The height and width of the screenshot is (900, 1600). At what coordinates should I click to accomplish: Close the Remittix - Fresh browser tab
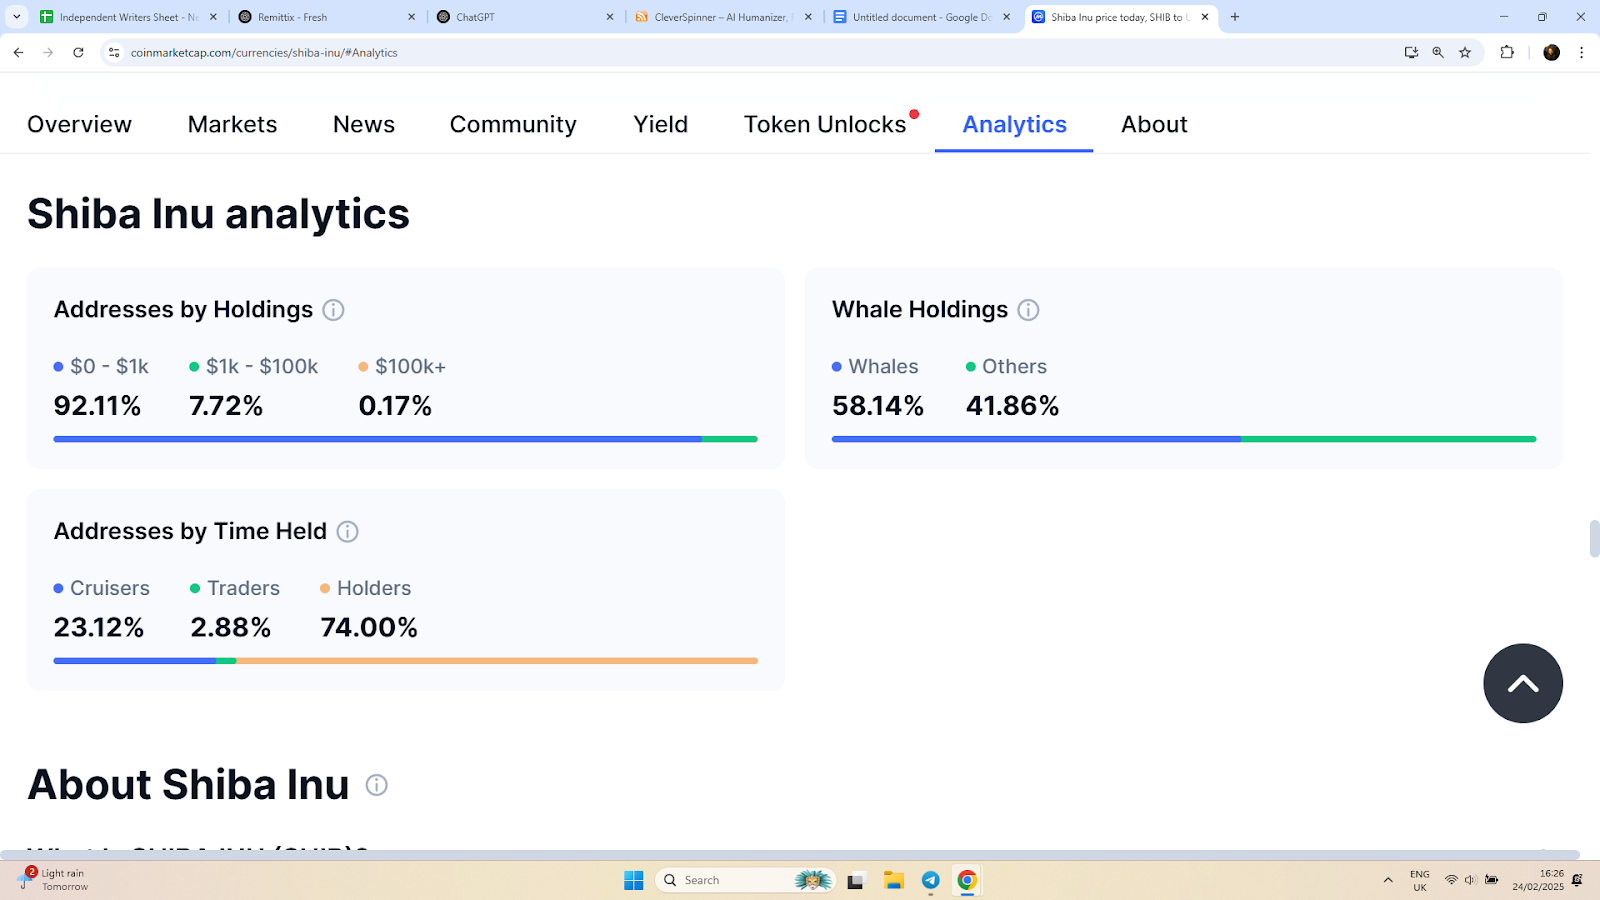[412, 17]
